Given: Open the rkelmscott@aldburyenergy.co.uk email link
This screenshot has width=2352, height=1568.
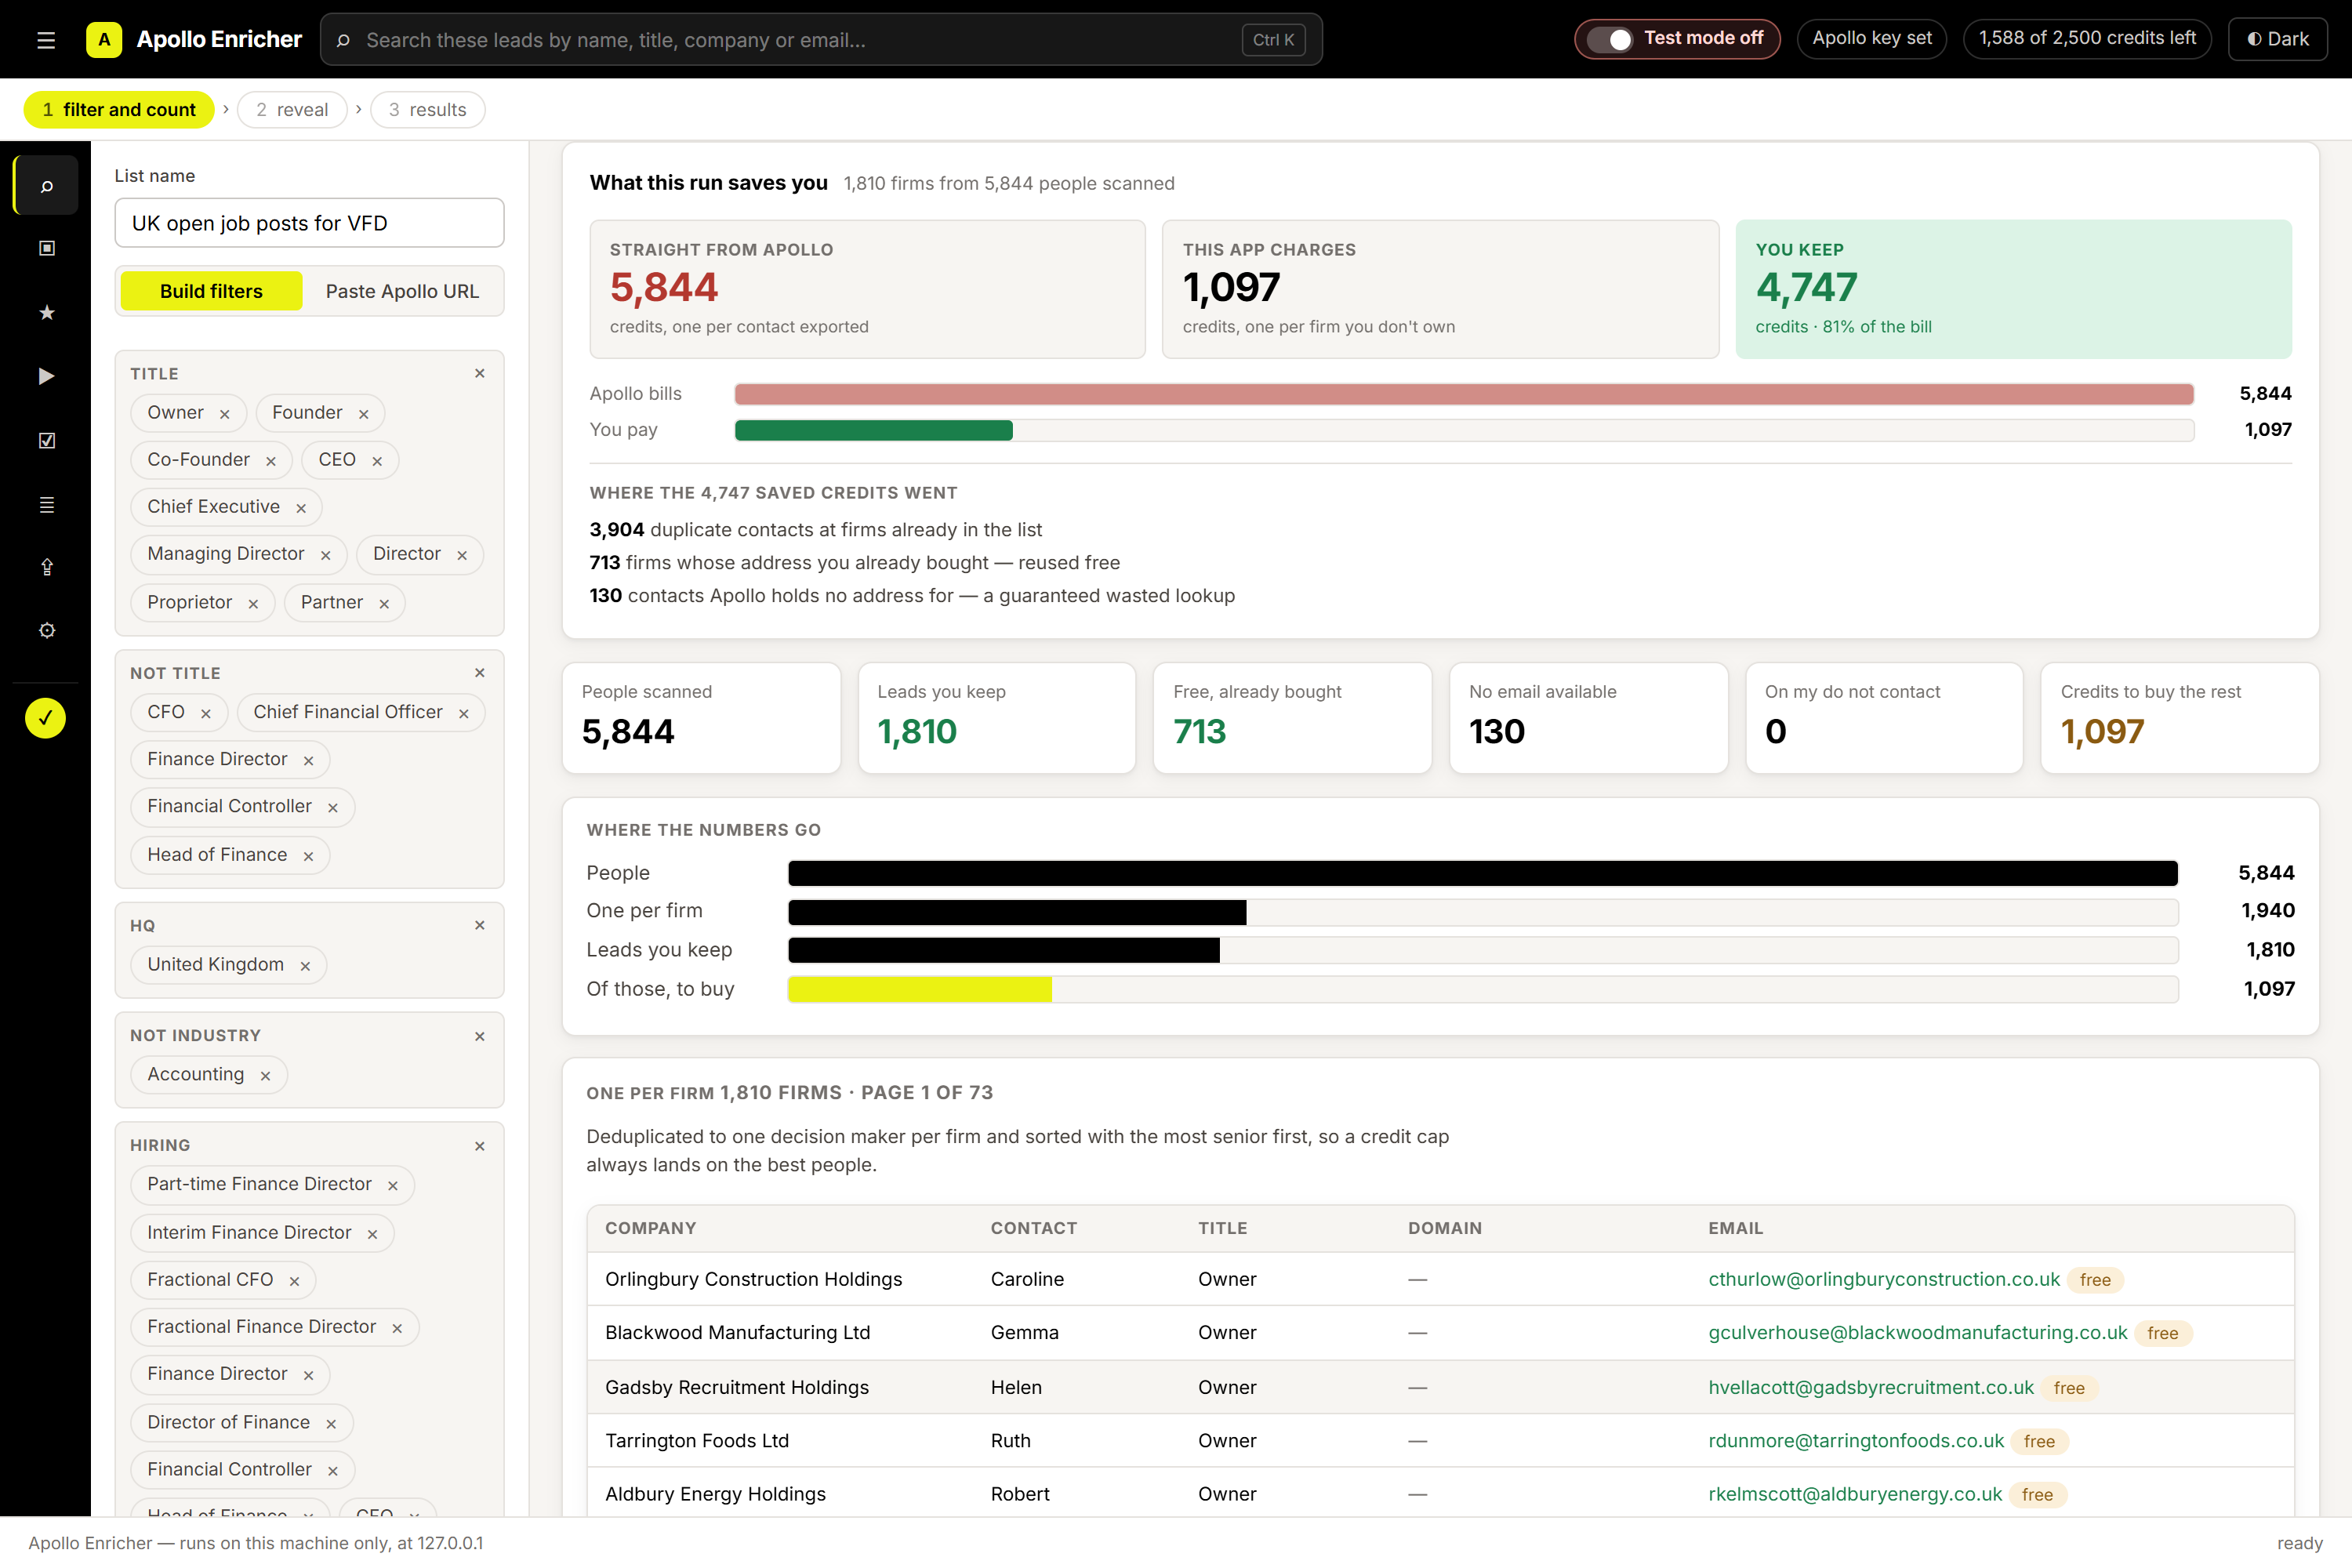Looking at the screenshot, I should point(1855,1494).
